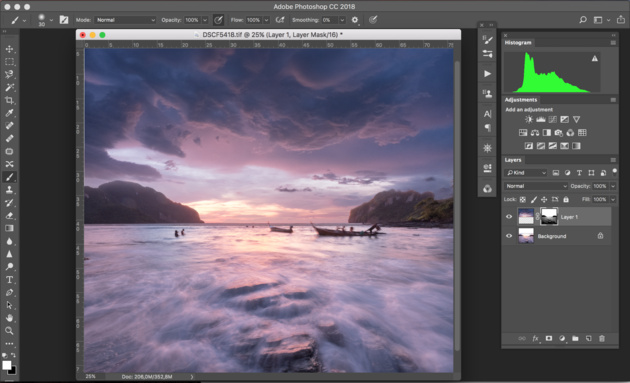The height and width of the screenshot is (383, 630).
Task: Add a Black & White adjustment
Action: click(x=547, y=133)
